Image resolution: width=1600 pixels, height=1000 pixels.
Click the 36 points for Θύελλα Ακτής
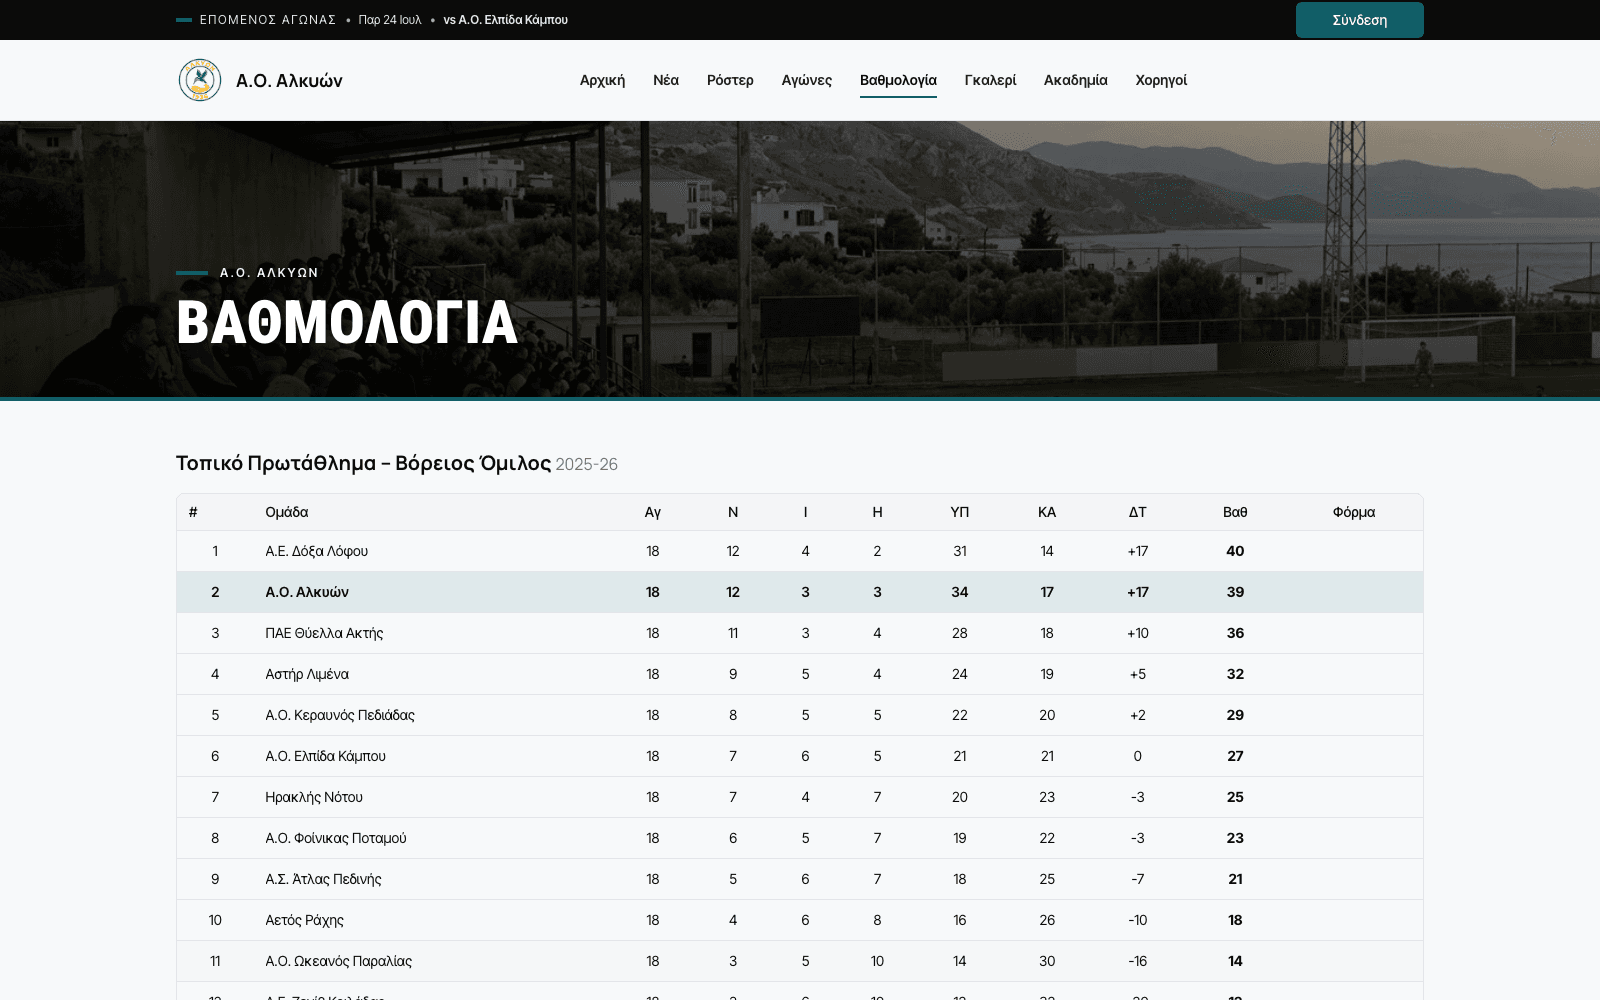tap(1235, 633)
